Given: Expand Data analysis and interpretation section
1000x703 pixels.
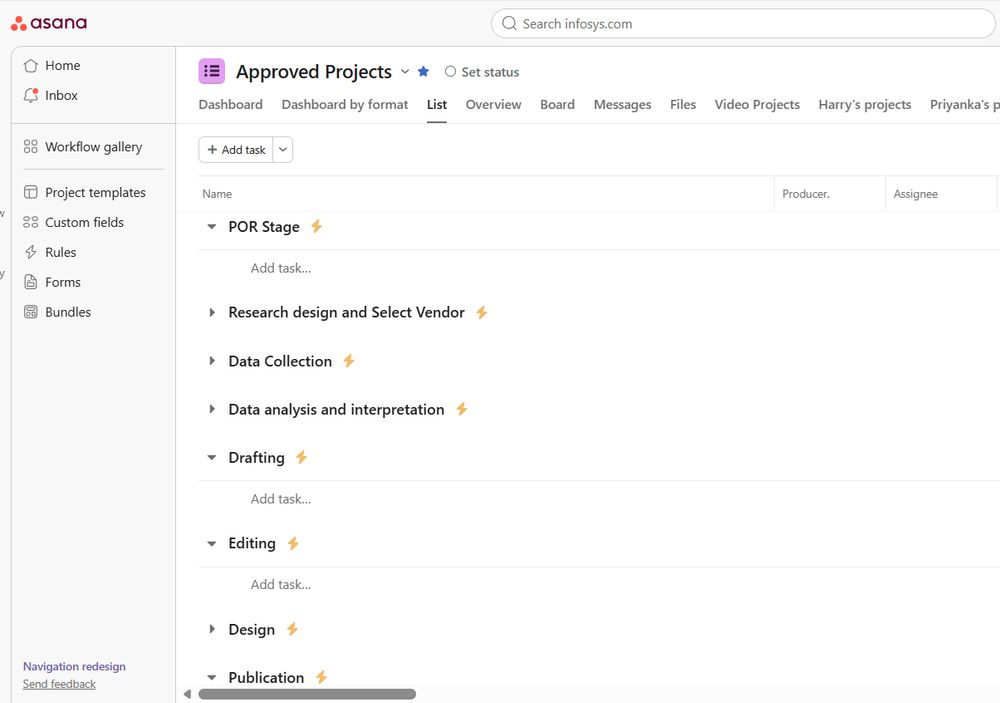Looking at the screenshot, I should 212,410.
